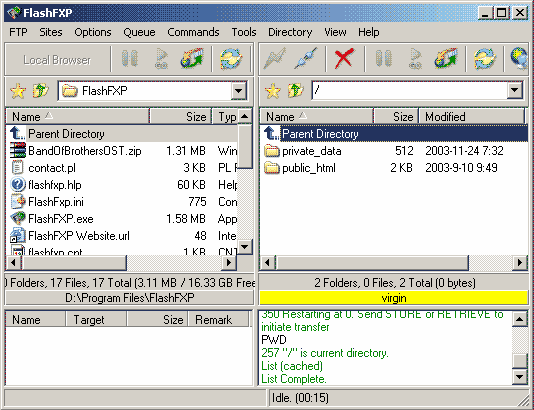Click the up-folder icon in local pane
Viewport: 534px width, 410px height.
tap(41, 91)
